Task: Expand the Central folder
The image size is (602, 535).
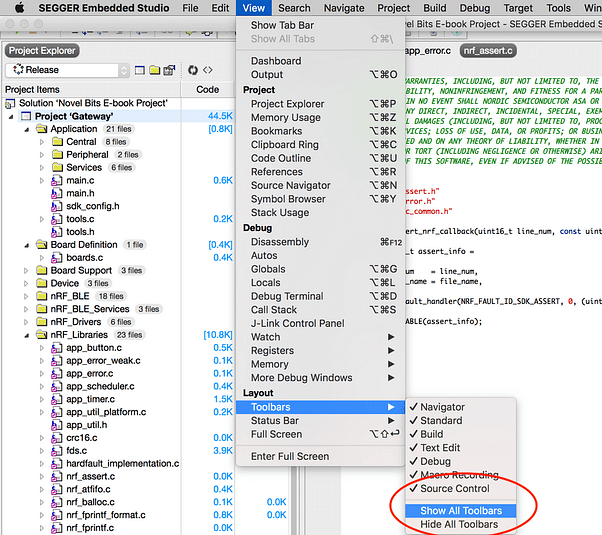Action: click(41, 142)
